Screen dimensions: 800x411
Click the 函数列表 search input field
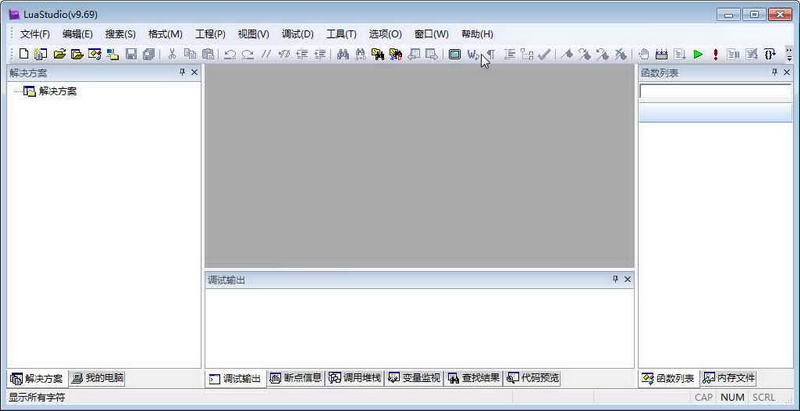[x=715, y=91]
